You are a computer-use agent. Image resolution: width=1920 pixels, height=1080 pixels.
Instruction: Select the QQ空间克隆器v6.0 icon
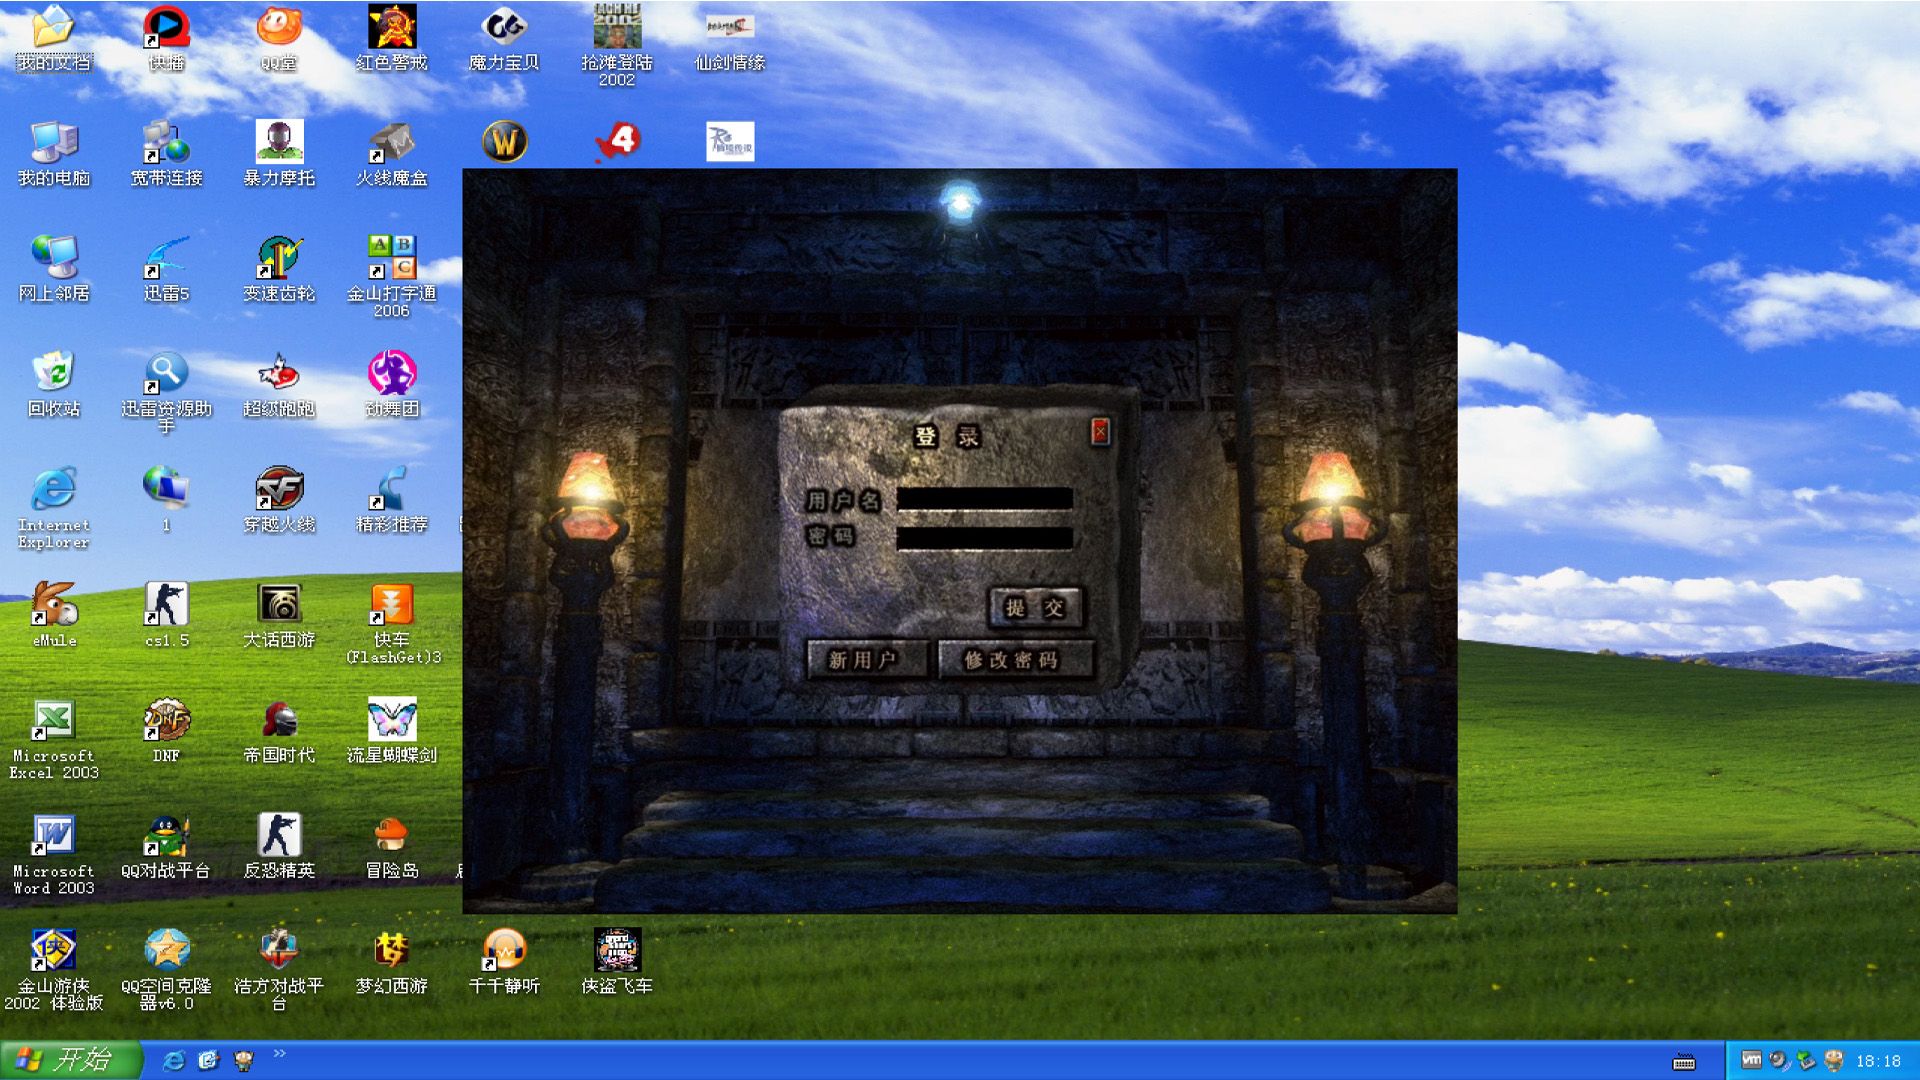[167, 969]
